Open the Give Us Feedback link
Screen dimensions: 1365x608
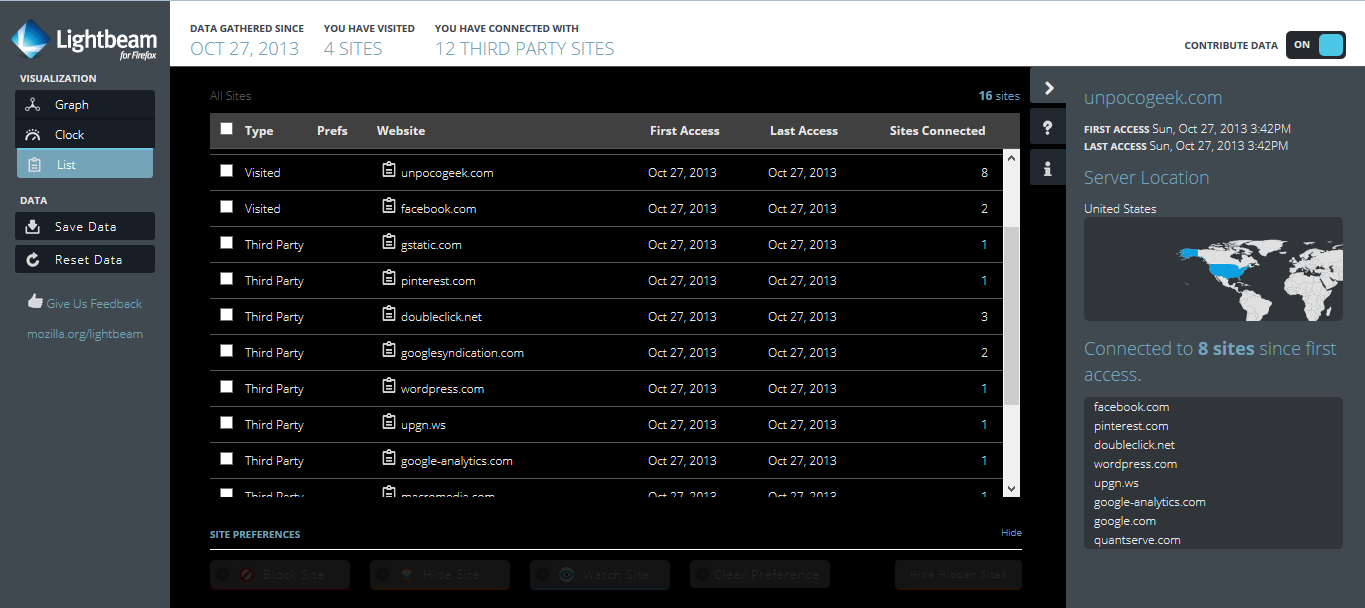point(94,303)
